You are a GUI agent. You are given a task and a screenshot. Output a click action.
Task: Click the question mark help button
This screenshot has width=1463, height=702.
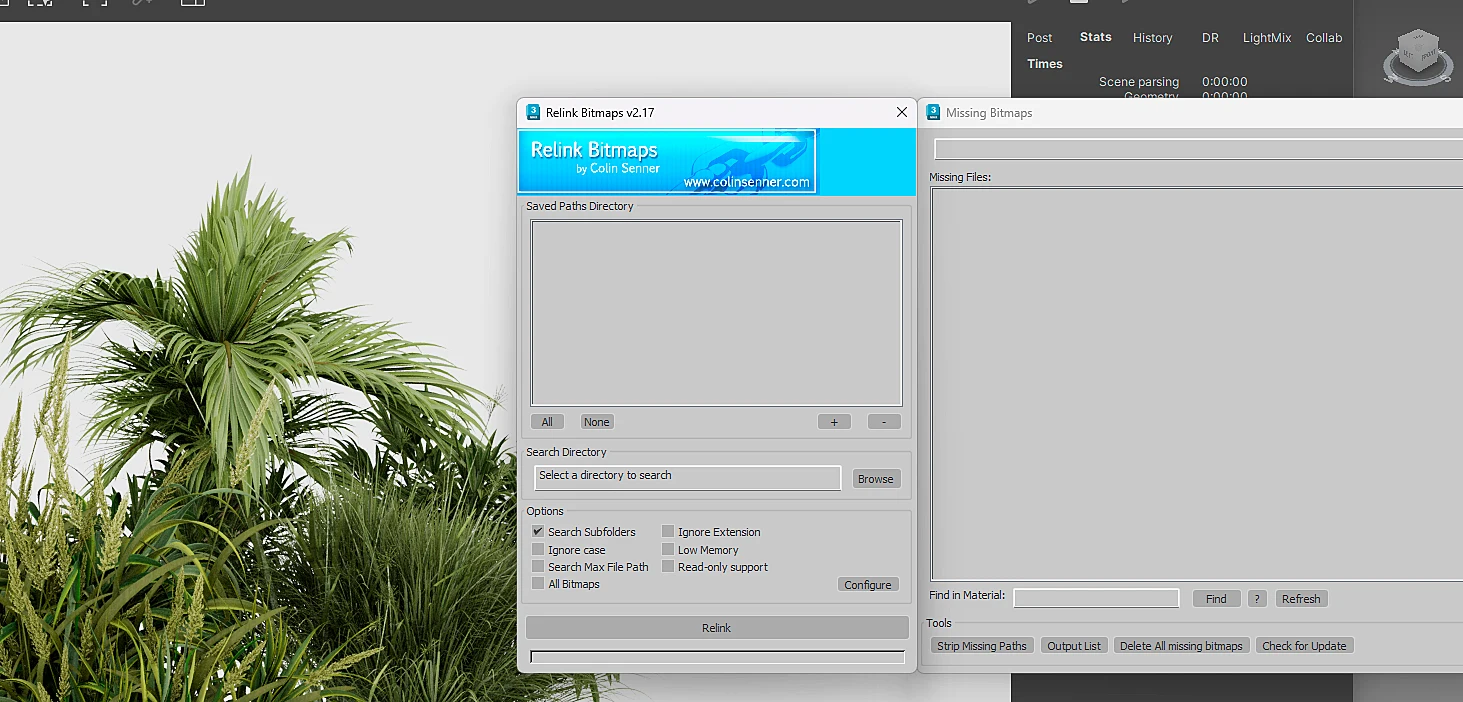1258,599
